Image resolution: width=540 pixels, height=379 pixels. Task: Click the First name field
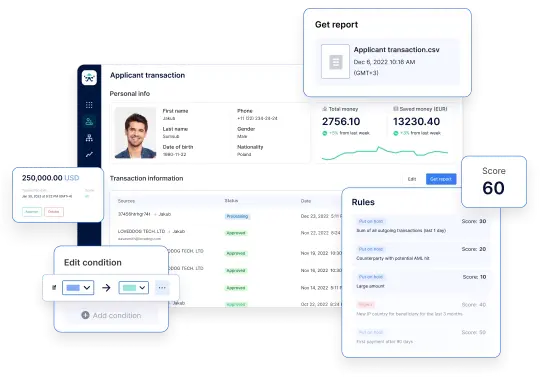tap(175, 114)
